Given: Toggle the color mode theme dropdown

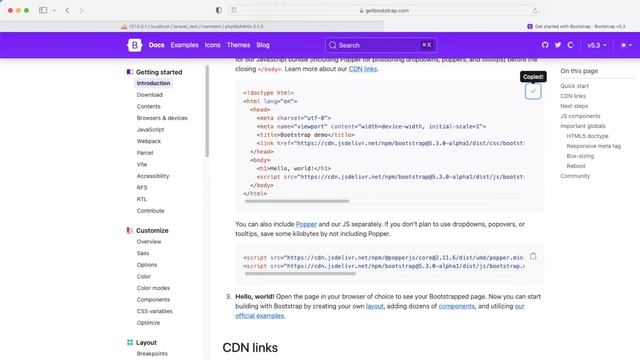Looking at the screenshot, I should pos(626,45).
